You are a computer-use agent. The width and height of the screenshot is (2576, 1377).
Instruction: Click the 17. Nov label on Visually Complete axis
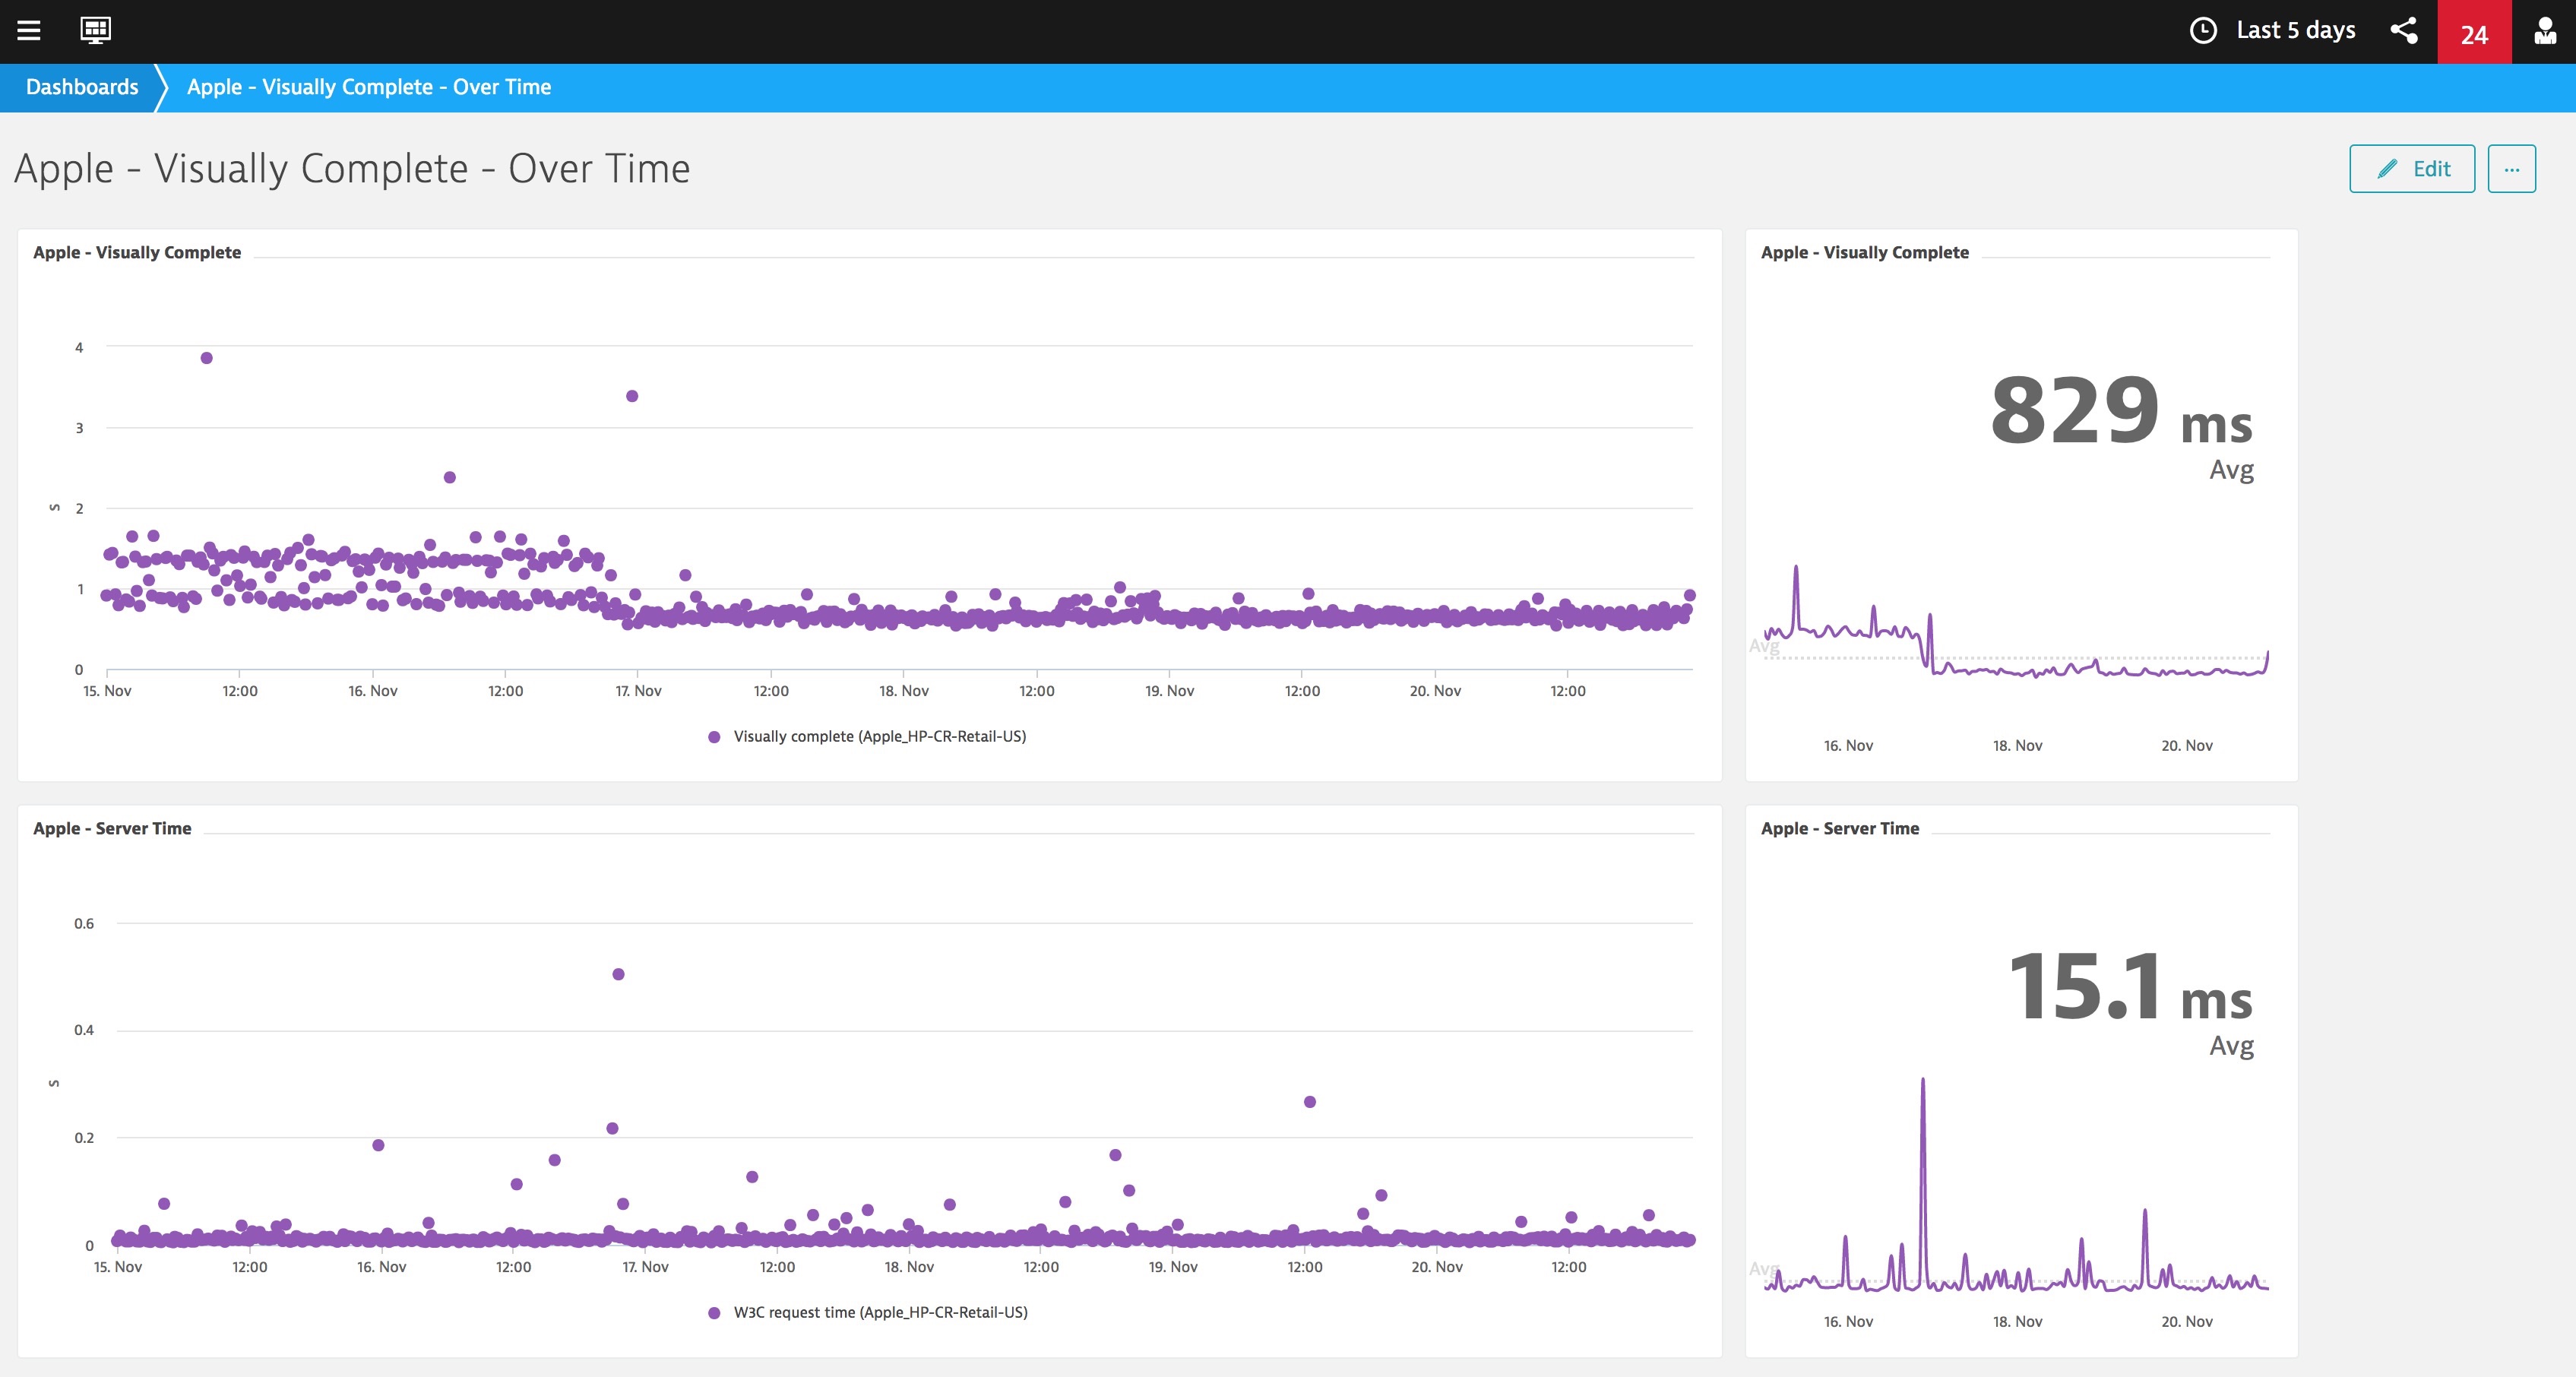[638, 691]
